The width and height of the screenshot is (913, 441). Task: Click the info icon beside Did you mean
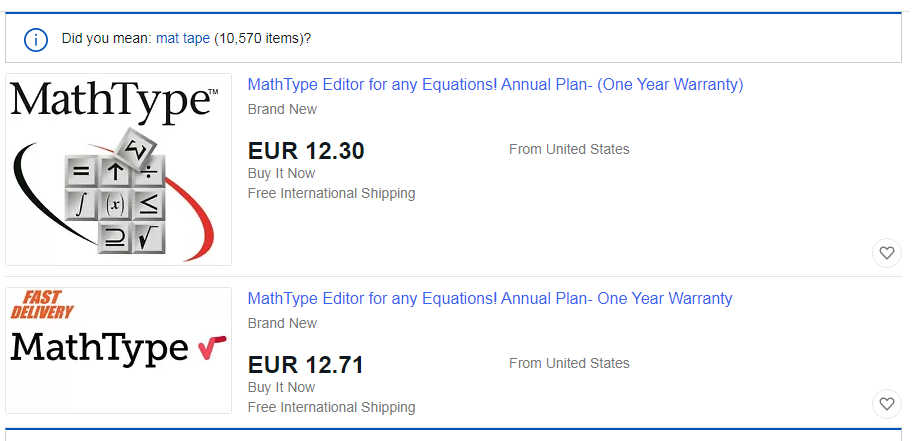tap(36, 39)
